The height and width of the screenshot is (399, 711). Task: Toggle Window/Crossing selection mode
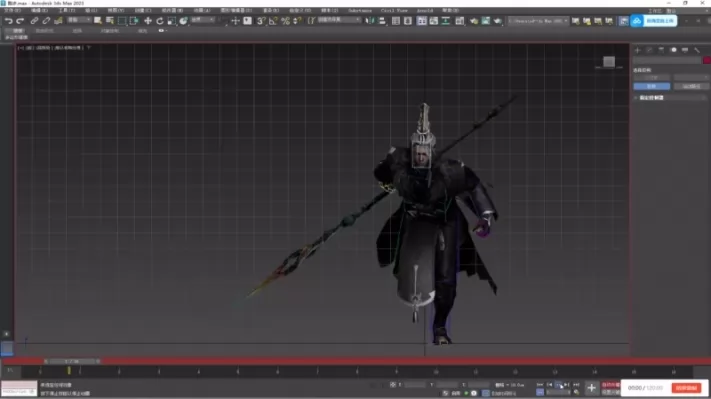click(x=134, y=21)
